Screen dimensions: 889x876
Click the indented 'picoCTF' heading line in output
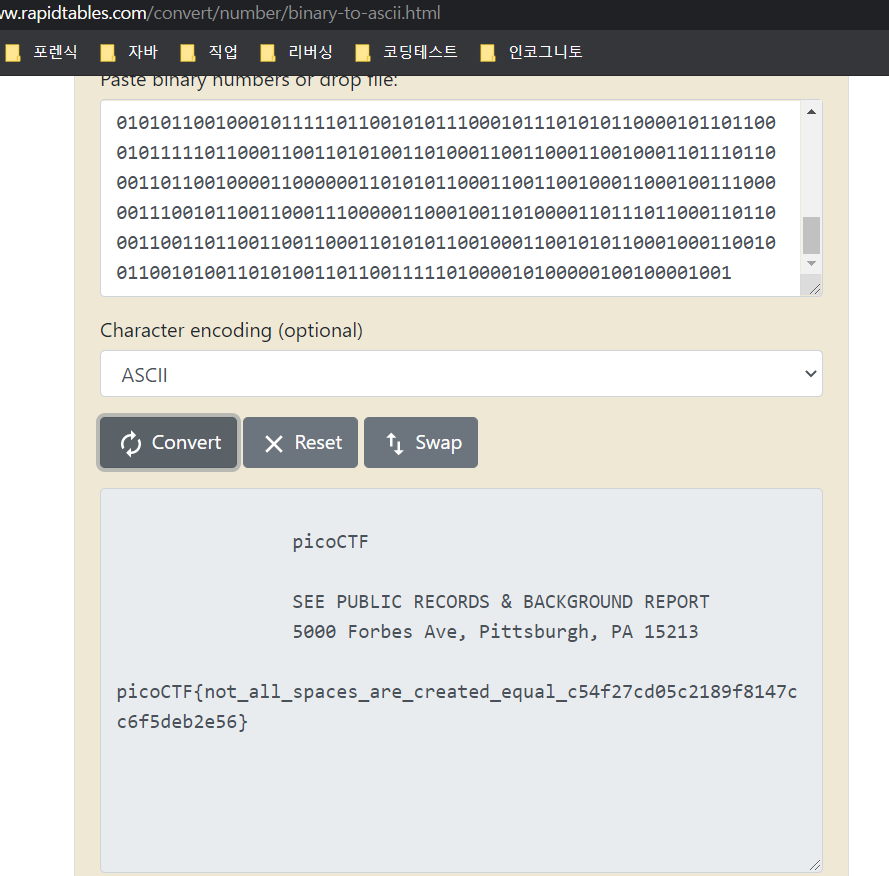(331, 542)
